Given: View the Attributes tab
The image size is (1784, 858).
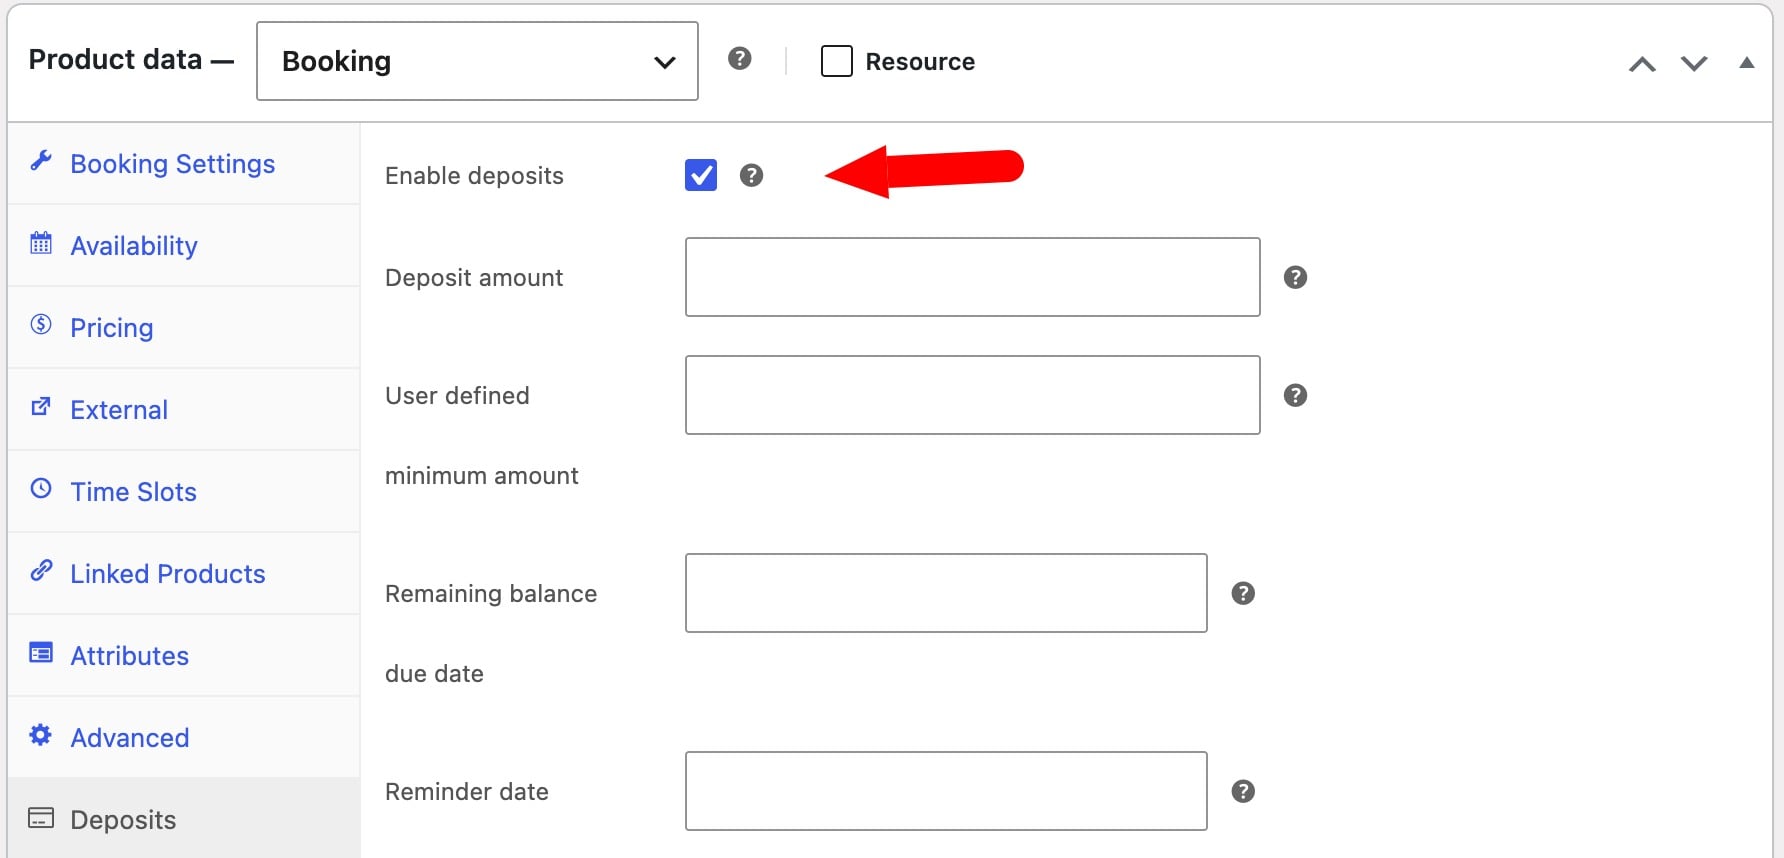Looking at the screenshot, I should pos(184,656).
